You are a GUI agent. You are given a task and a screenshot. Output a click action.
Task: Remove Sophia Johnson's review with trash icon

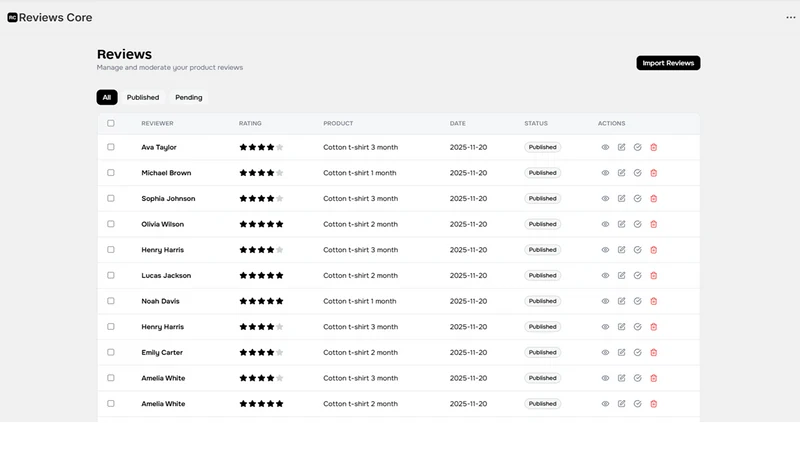654,198
